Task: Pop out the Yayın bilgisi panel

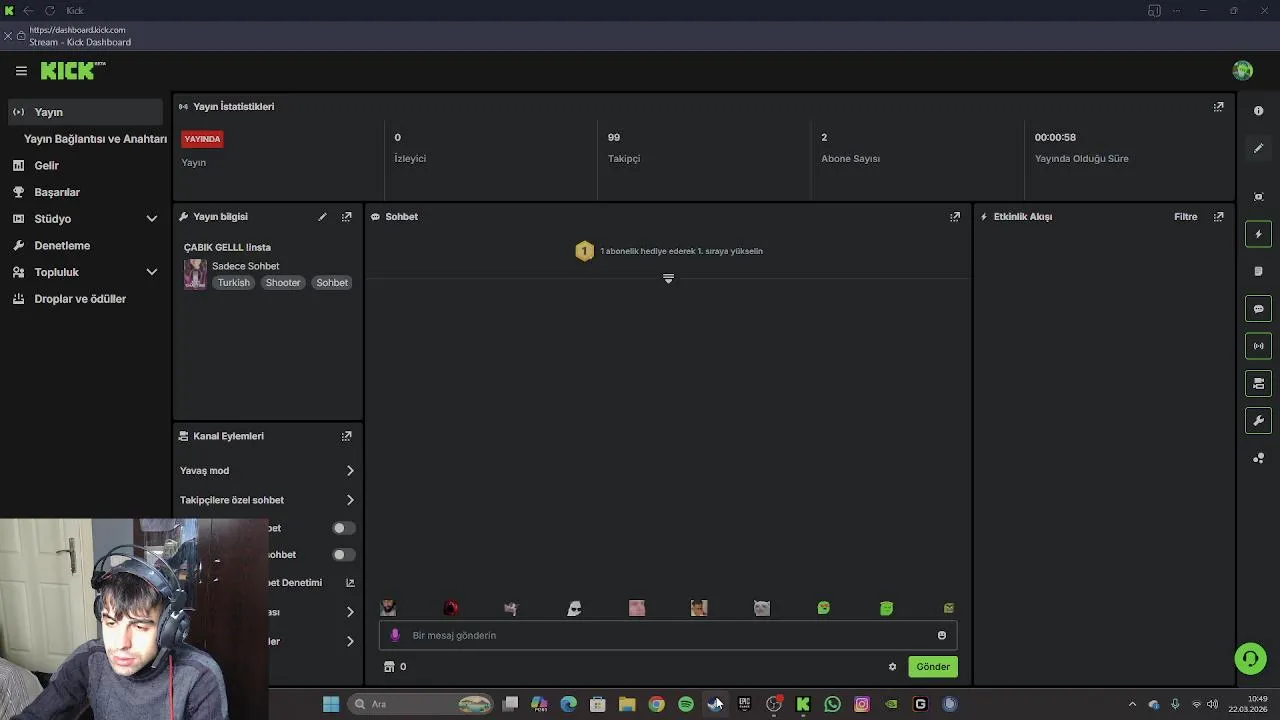Action: point(347,217)
